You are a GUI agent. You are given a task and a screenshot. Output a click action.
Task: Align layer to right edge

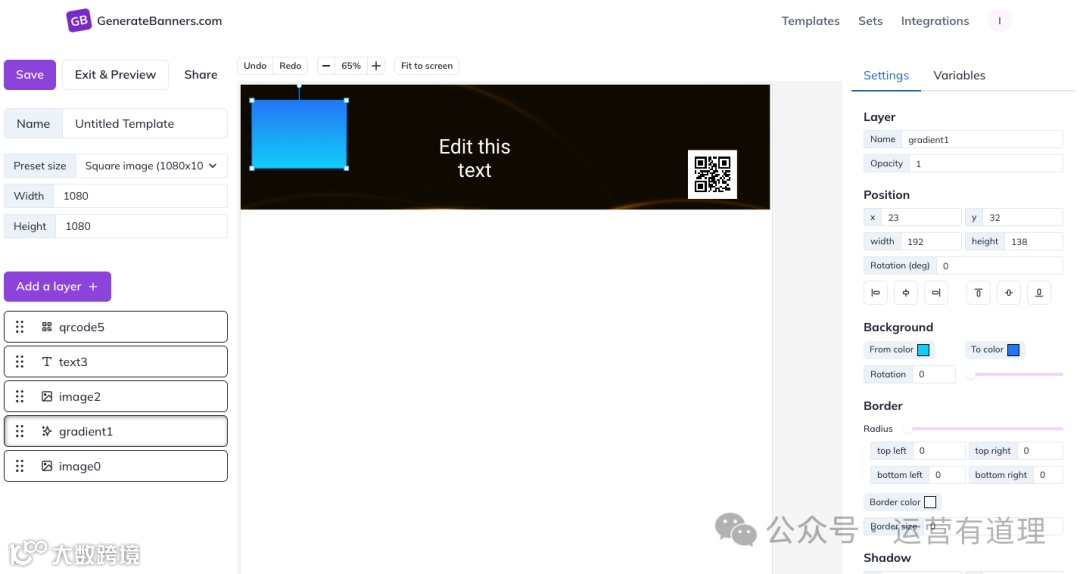click(936, 293)
